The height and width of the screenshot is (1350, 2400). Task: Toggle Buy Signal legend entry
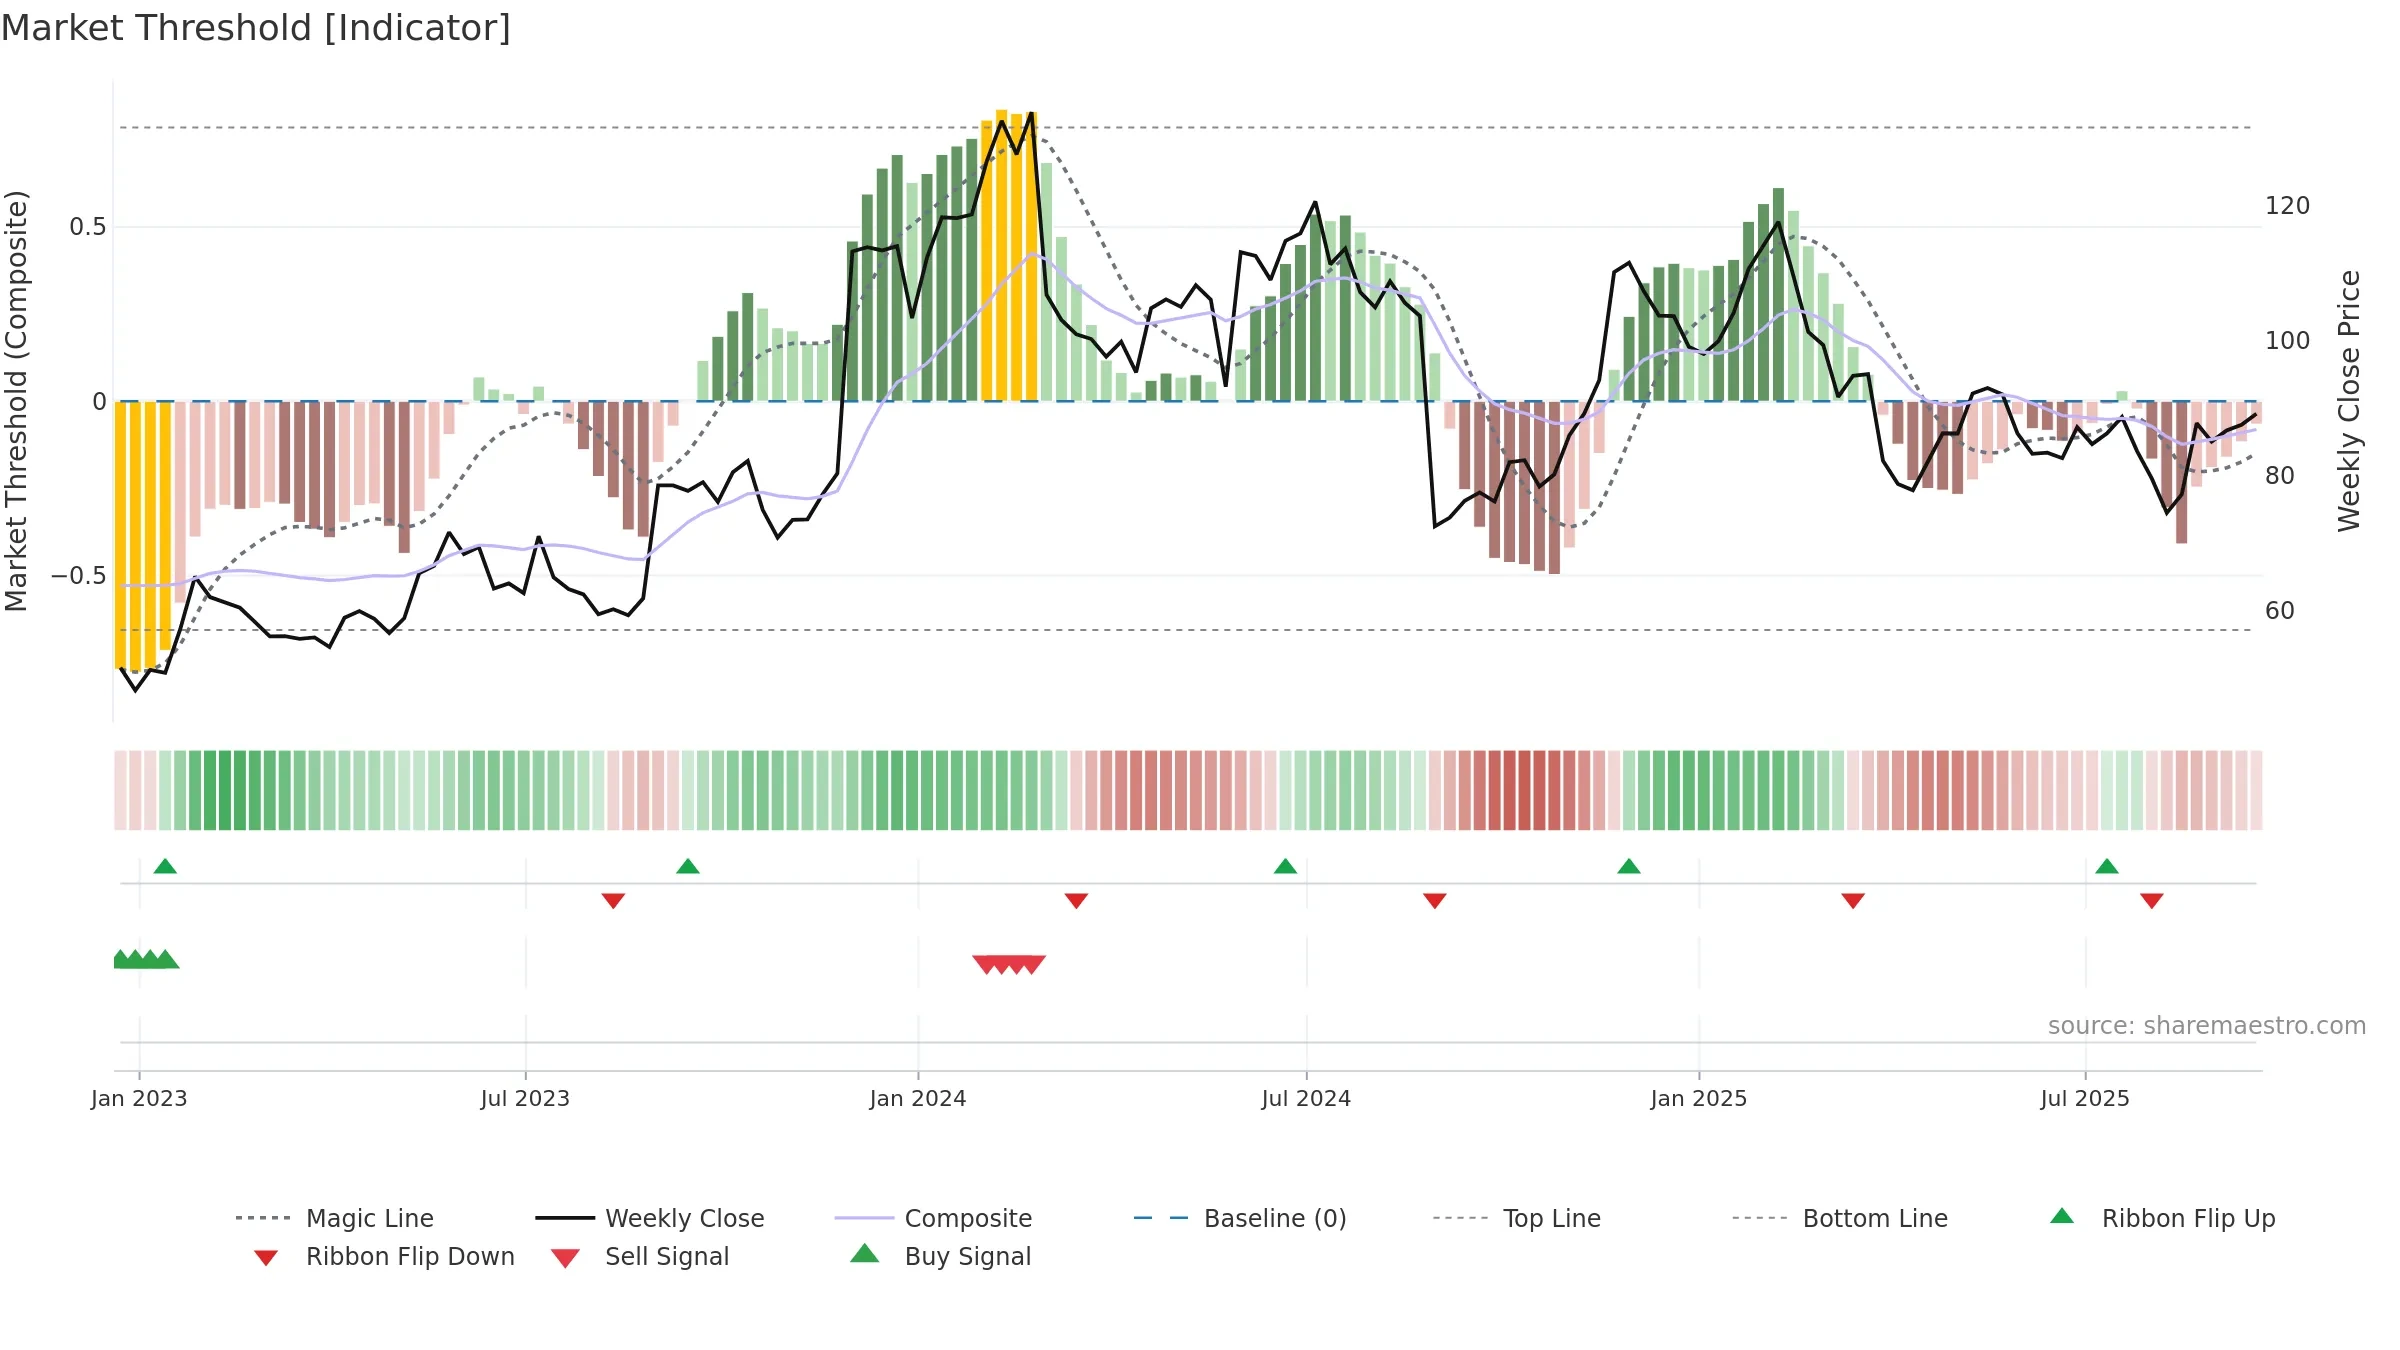pyautogui.click(x=941, y=1256)
